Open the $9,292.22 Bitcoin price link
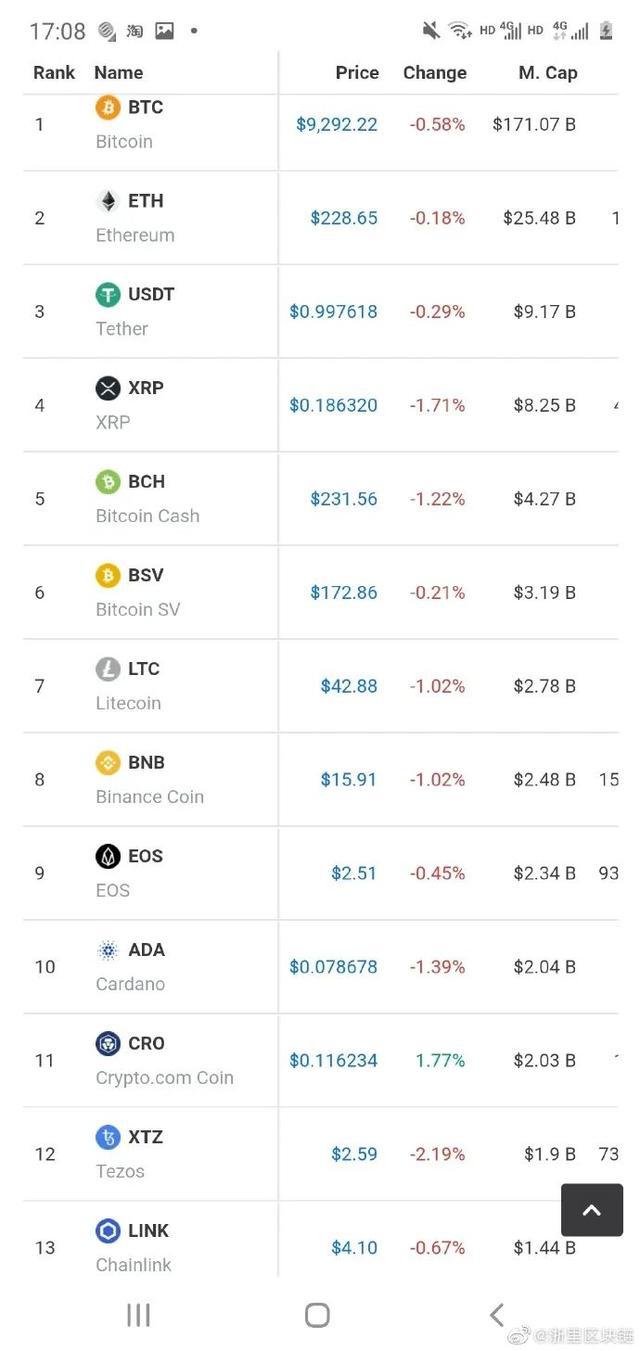 [337, 125]
